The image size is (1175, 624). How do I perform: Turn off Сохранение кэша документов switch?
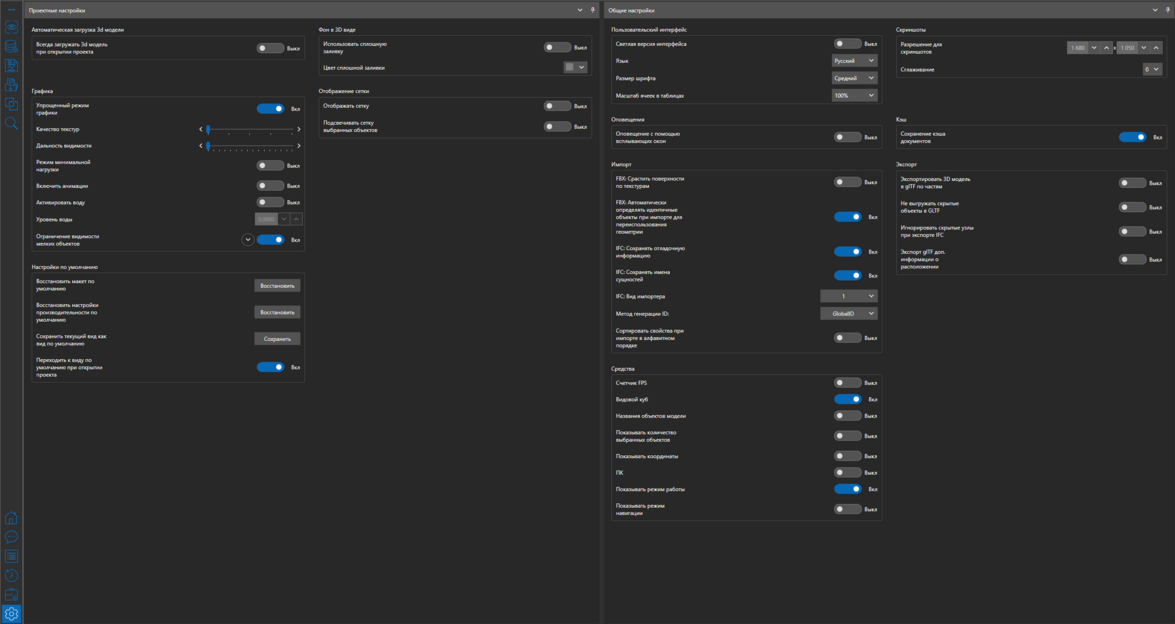pyautogui.click(x=1132, y=137)
